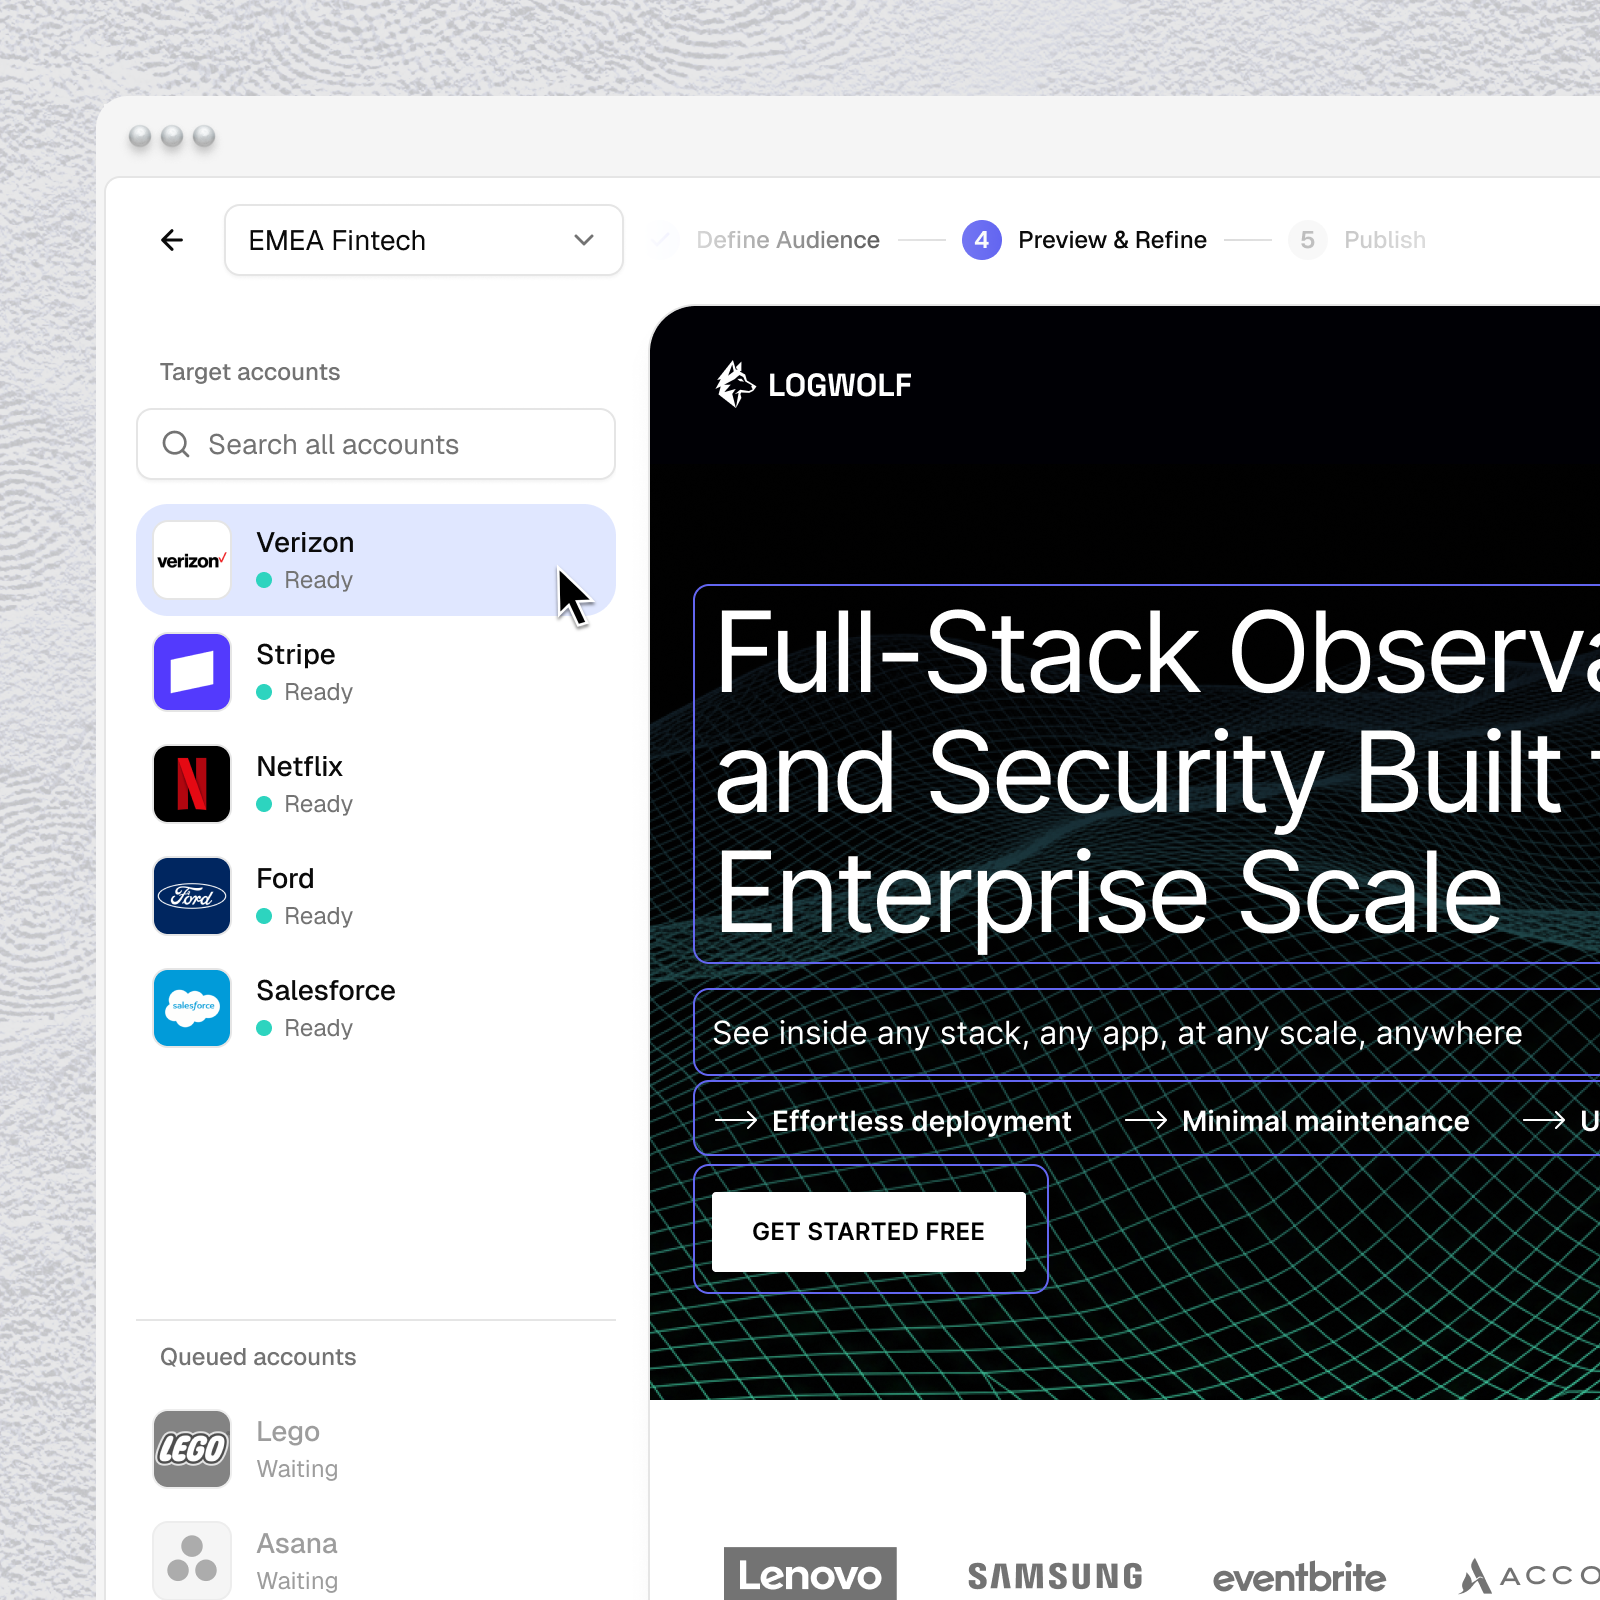This screenshot has width=1600, height=1600.
Task: Click the Logwolf wolf logo icon
Action: pos(735,384)
